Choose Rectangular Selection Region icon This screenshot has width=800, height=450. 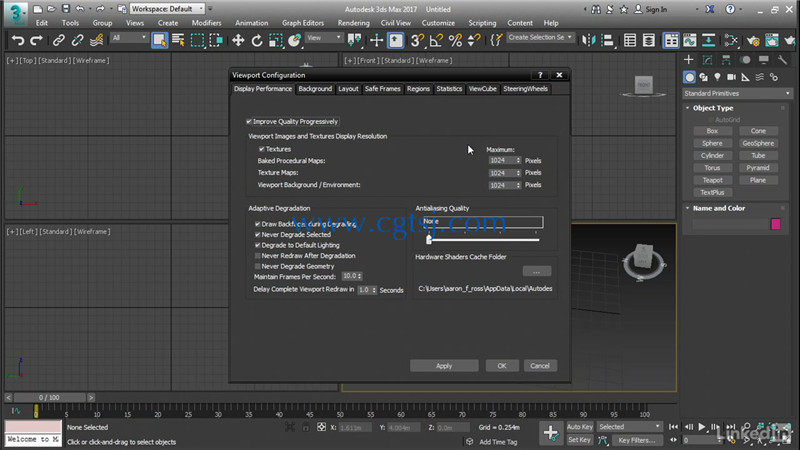(x=197, y=40)
